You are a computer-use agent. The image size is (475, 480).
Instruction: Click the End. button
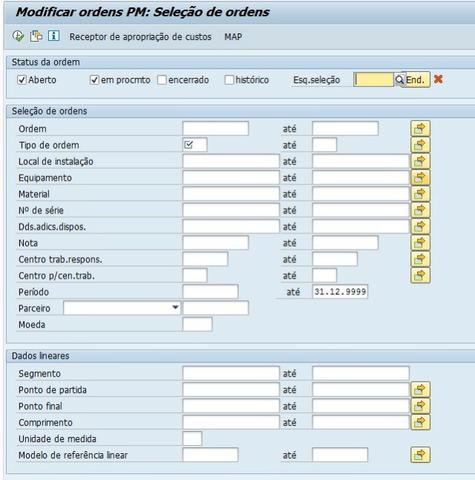(416, 80)
